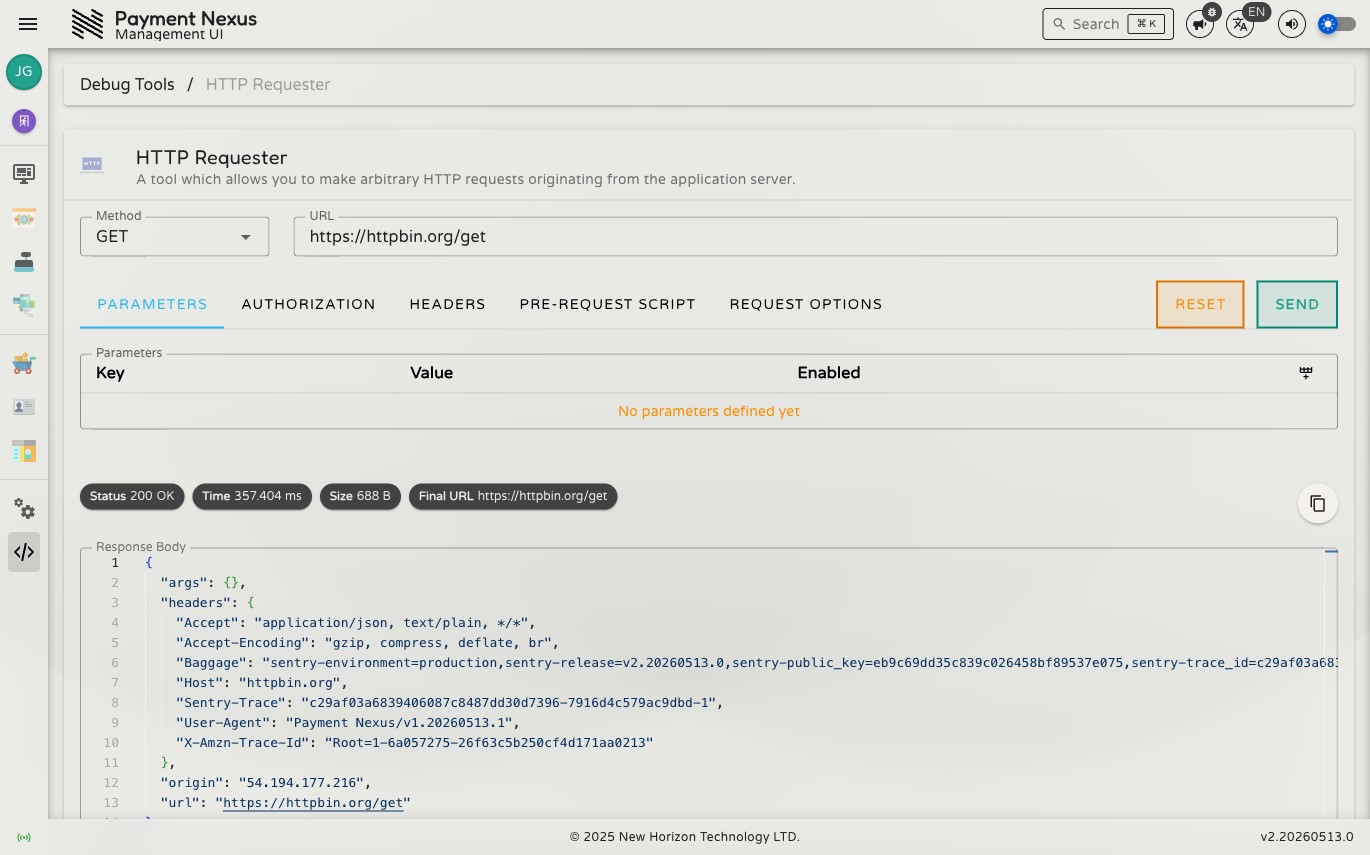This screenshot has height=855, width=1370.
Task: Open the Method dropdown showing GET
Action: pos(175,237)
